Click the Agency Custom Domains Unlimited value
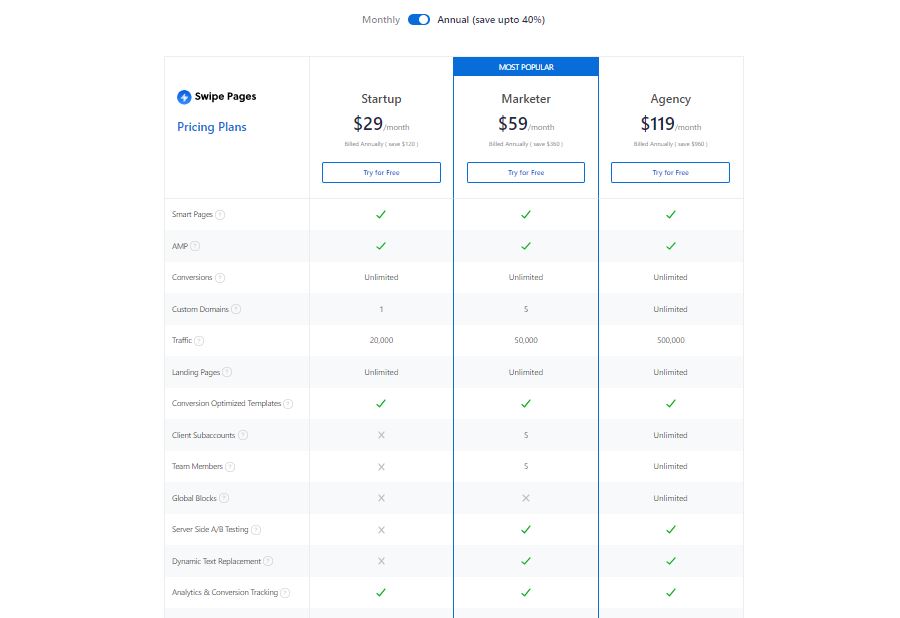Image resolution: width=900 pixels, height=618 pixels. [670, 309]
